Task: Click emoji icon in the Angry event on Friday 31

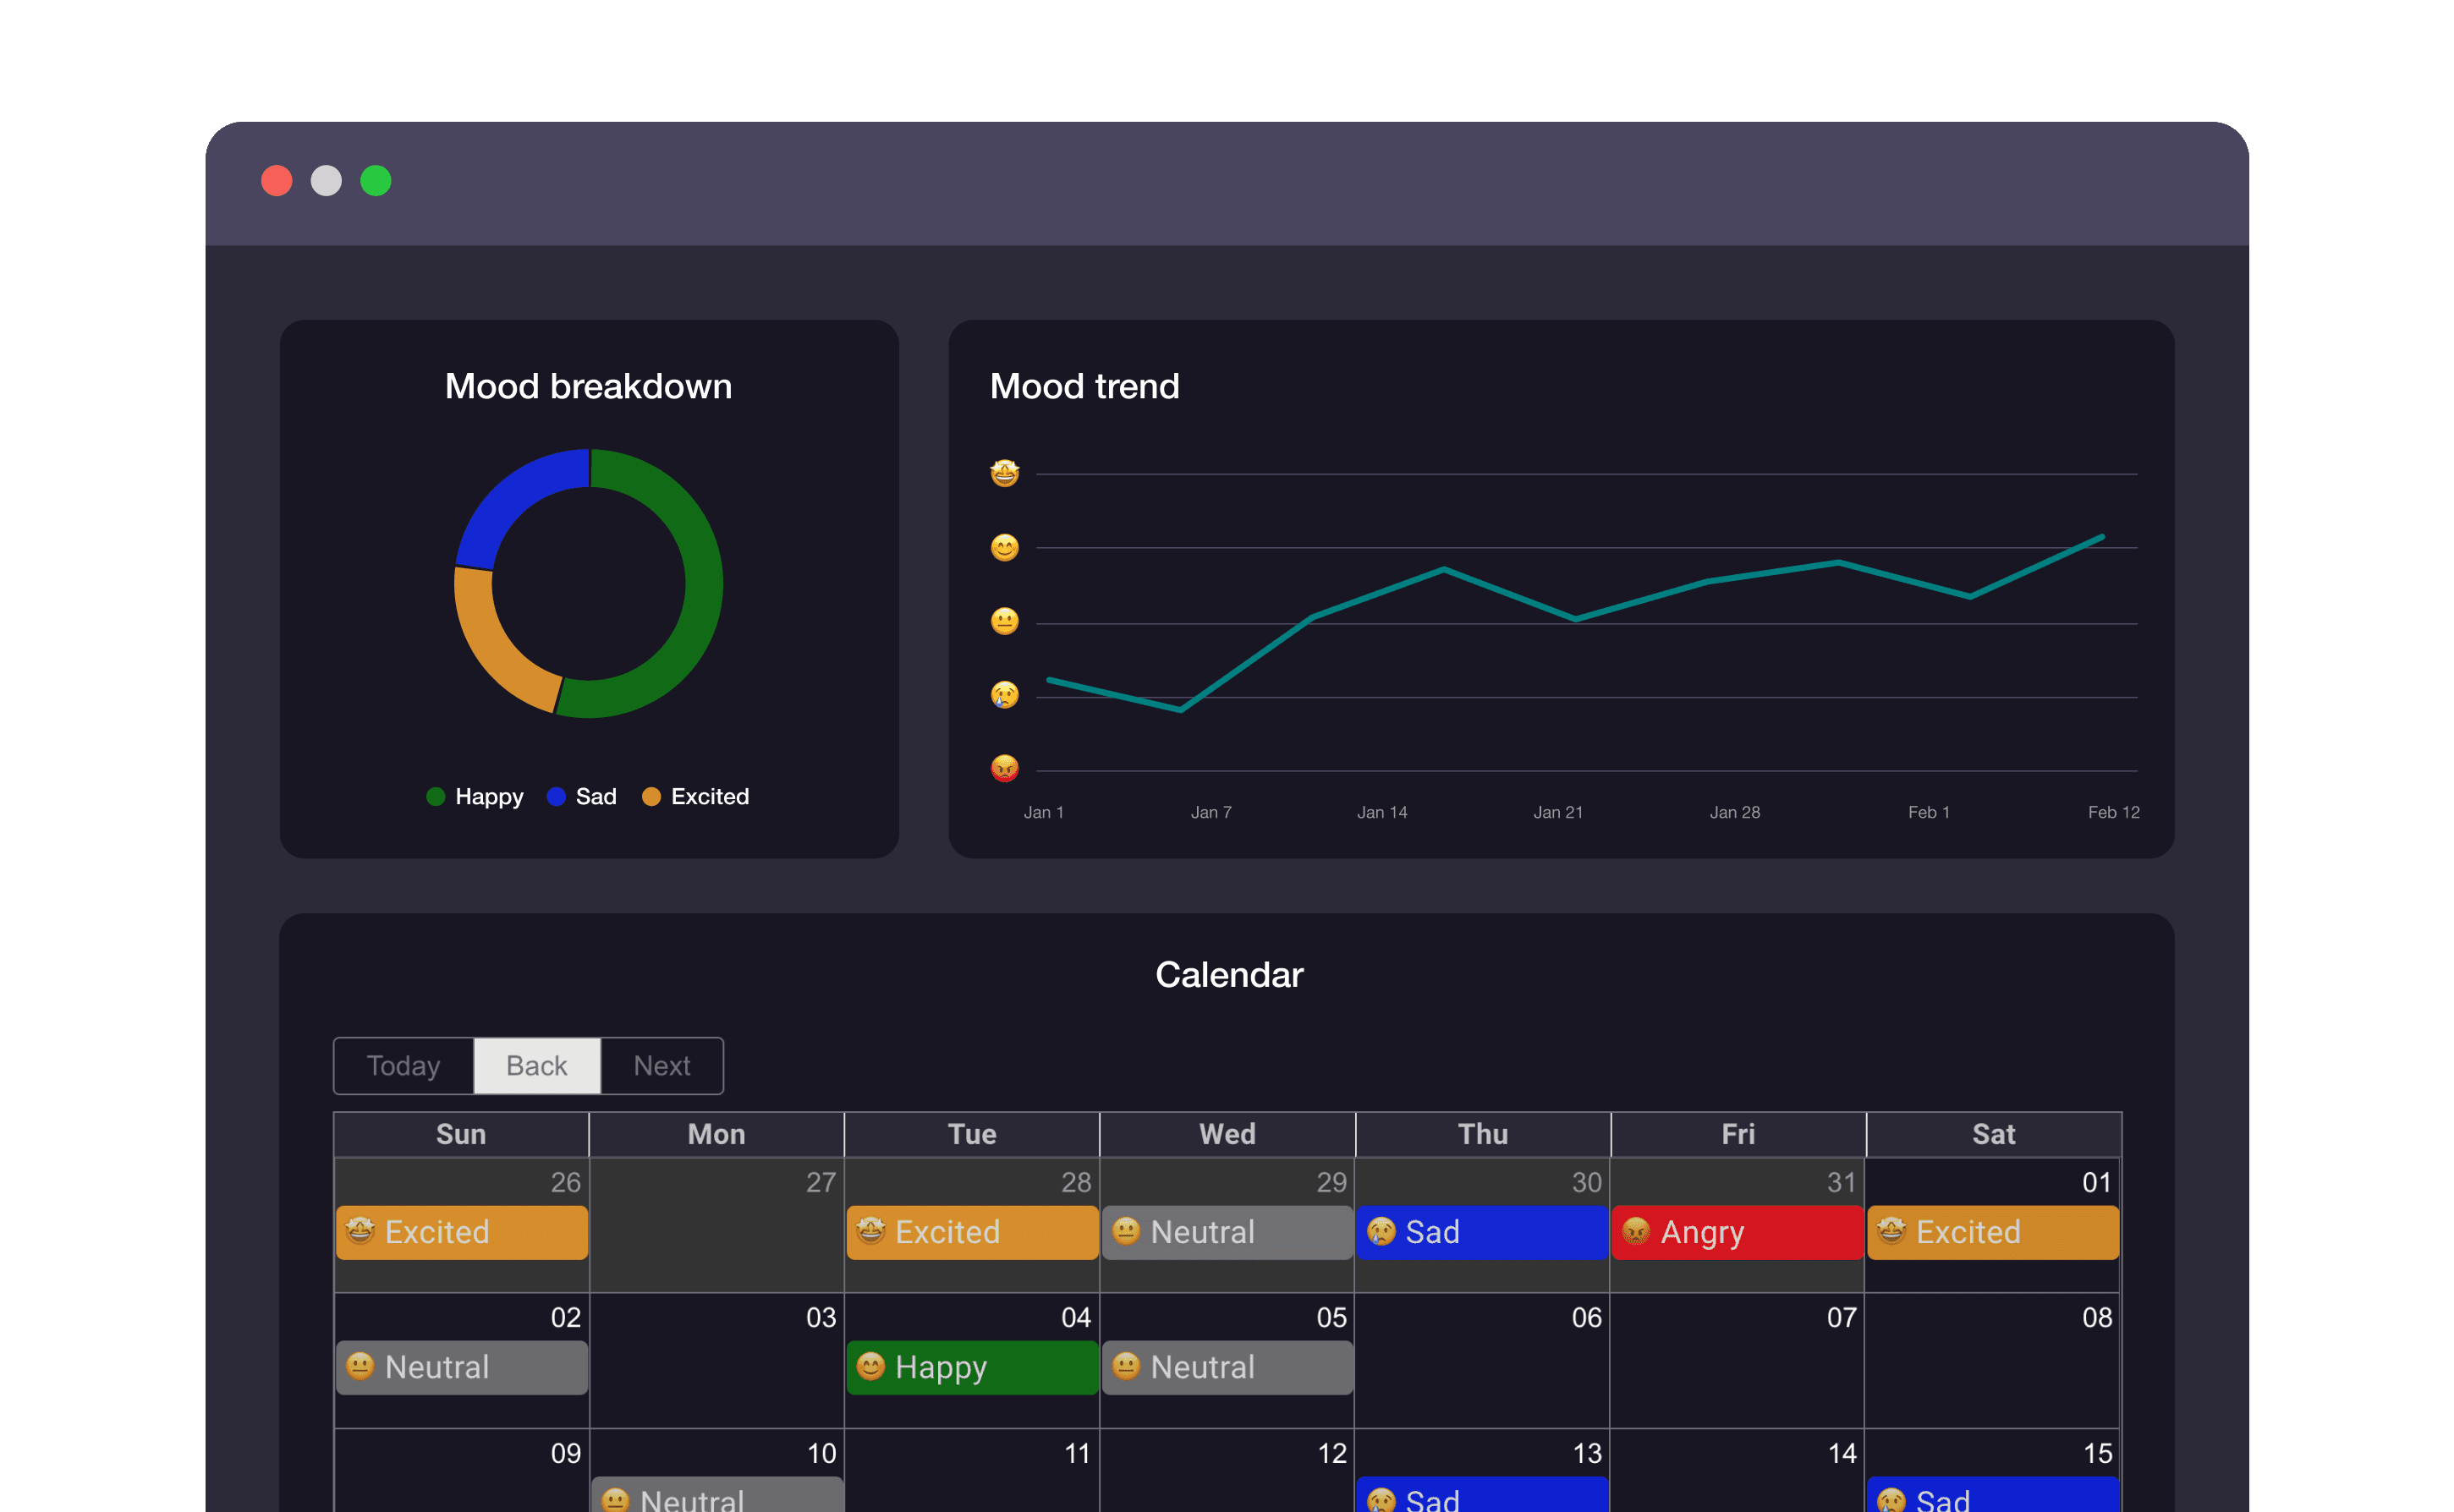Action: tap(1635, 1231)
